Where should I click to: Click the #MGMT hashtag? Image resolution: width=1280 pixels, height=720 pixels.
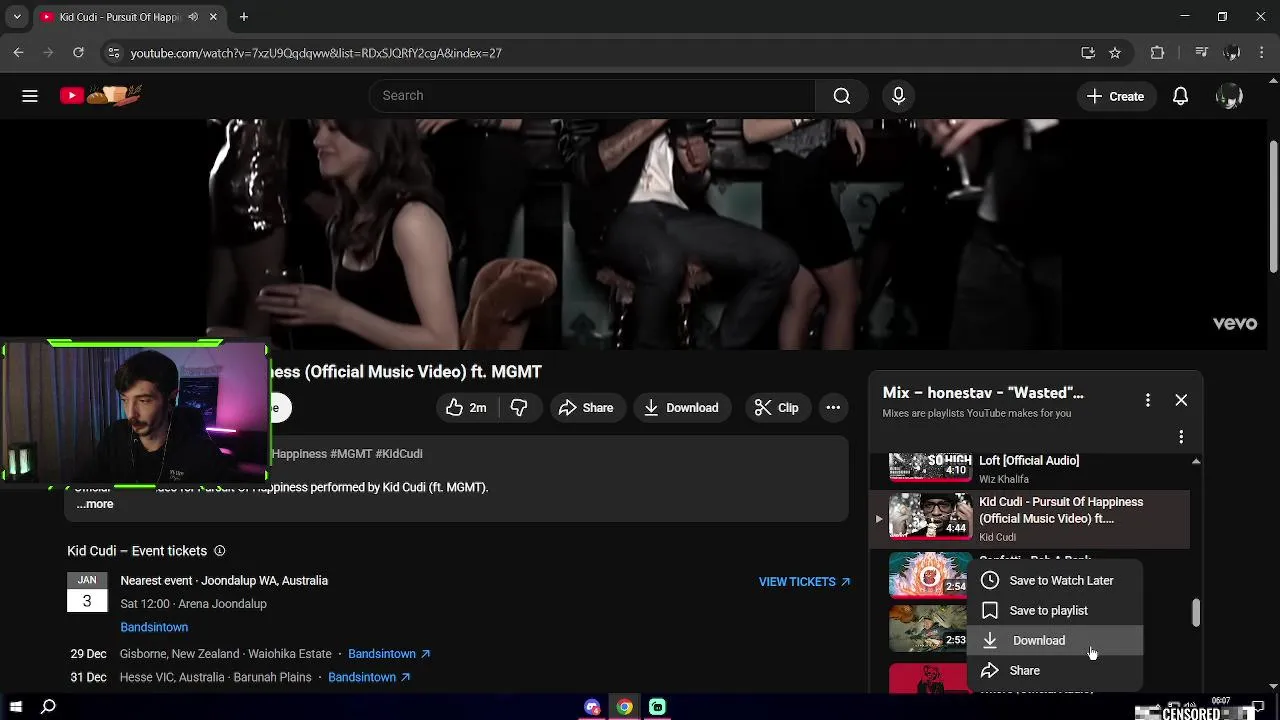(351, 454)
